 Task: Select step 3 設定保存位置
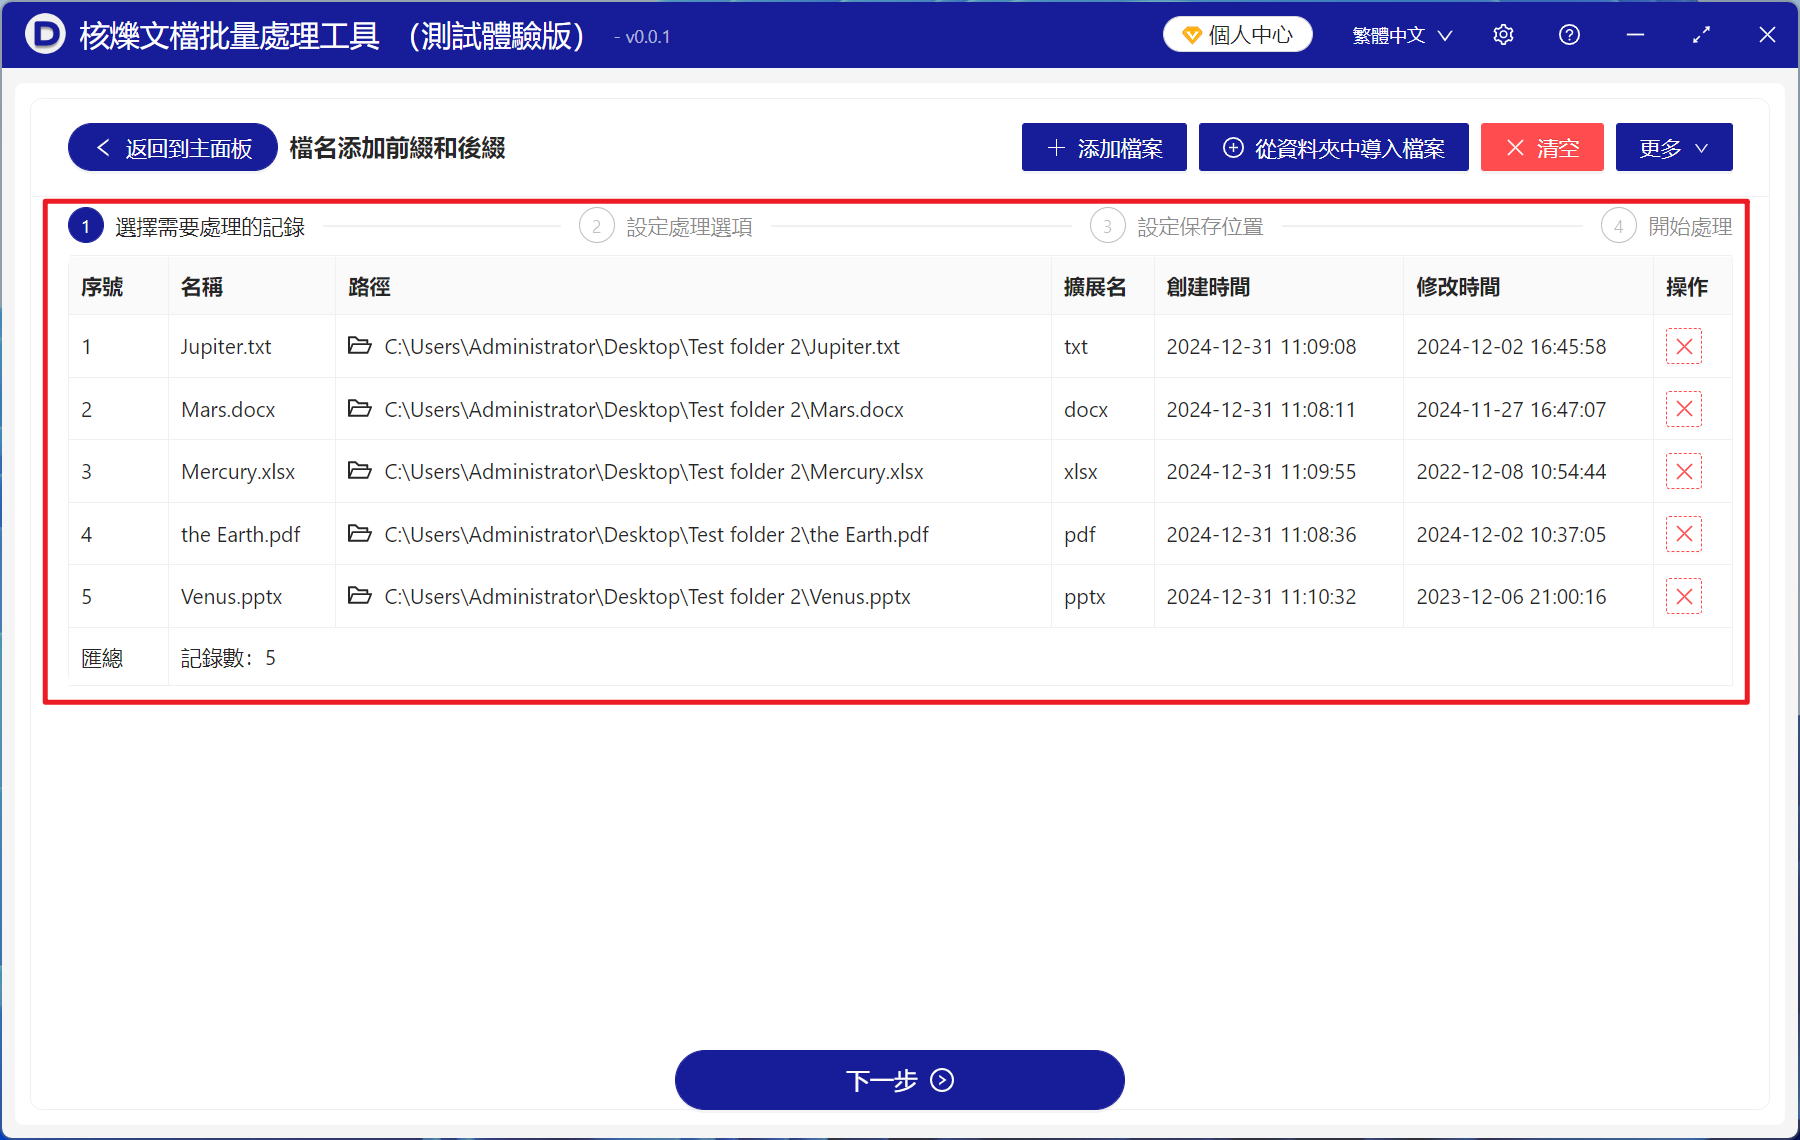pos(1177,227)
